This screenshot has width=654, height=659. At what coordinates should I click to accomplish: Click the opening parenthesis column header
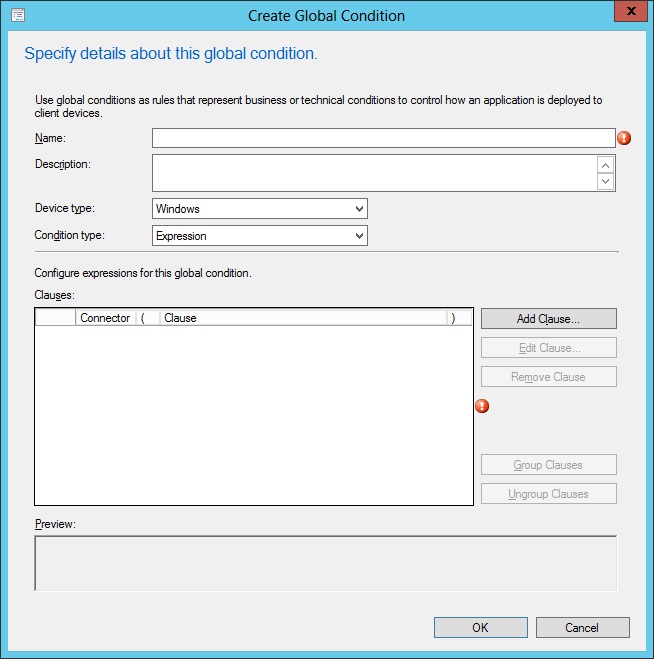point(146,318)
